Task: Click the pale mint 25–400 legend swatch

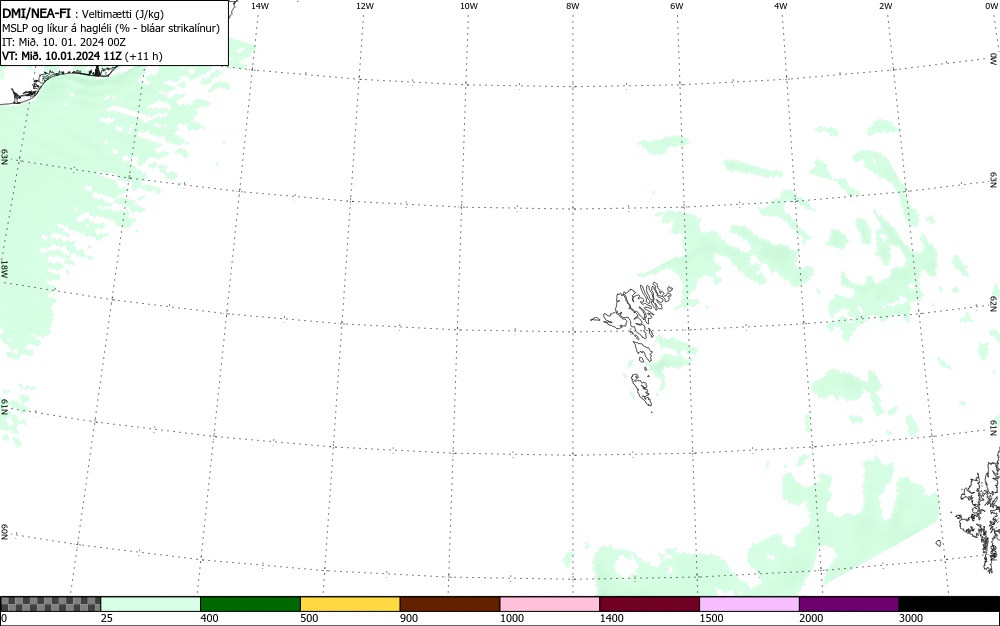Action: pyautogui.click(x=151, y=604)
